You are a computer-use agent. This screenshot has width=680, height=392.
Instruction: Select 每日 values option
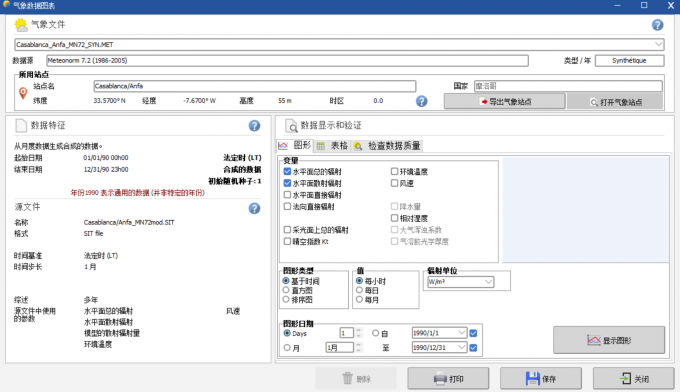pyautogui.click(x=359, y=290)
